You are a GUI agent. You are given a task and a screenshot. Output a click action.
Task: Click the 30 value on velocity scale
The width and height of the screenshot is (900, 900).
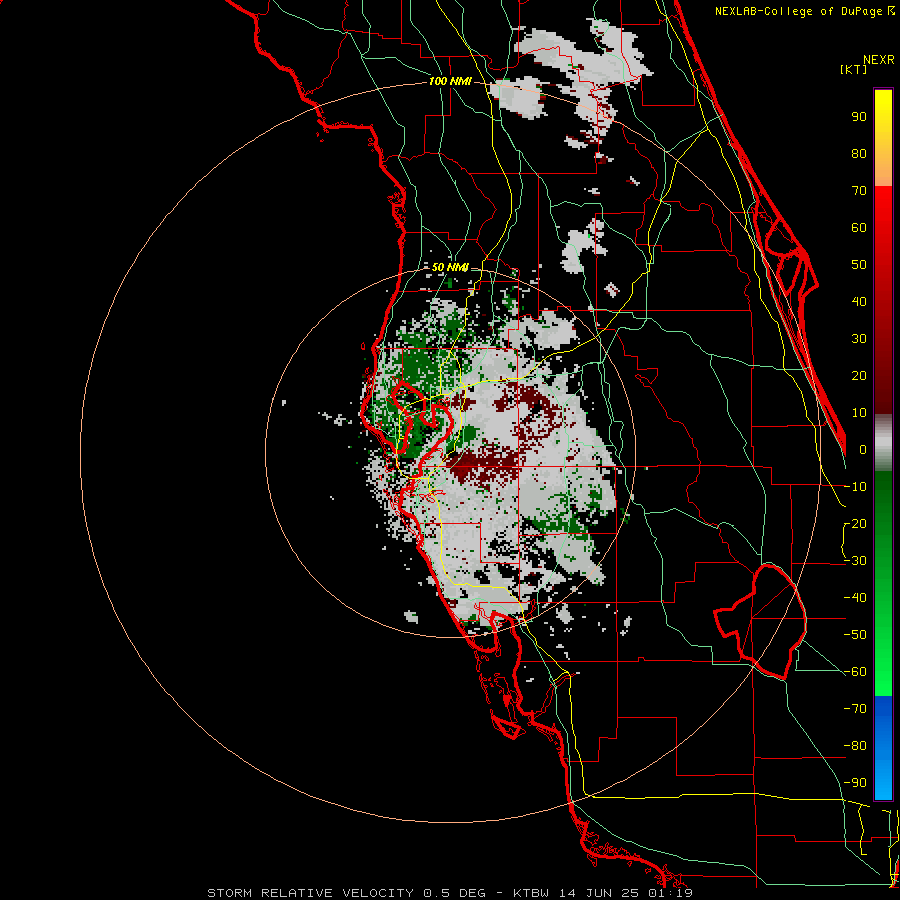coord(859,339)
